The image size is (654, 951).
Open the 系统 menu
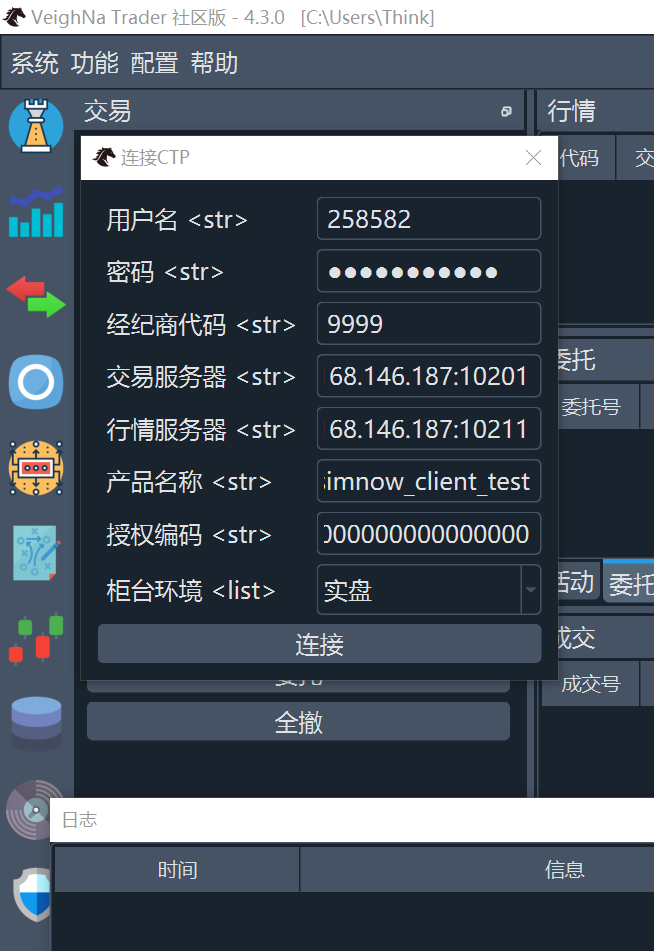[35, 64]
